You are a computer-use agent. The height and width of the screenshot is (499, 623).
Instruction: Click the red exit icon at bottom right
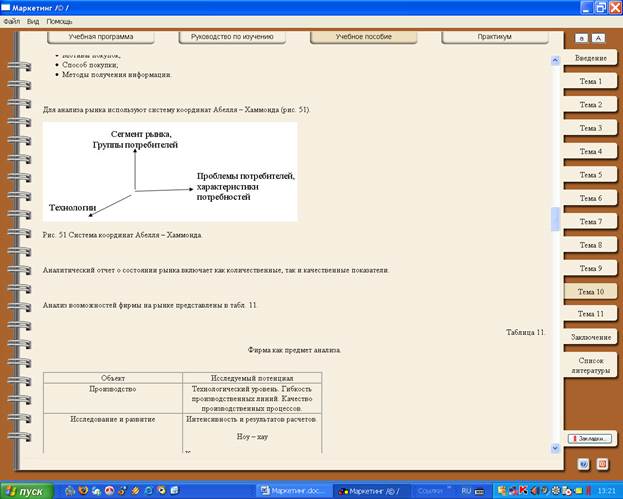(x=602, y=464)
